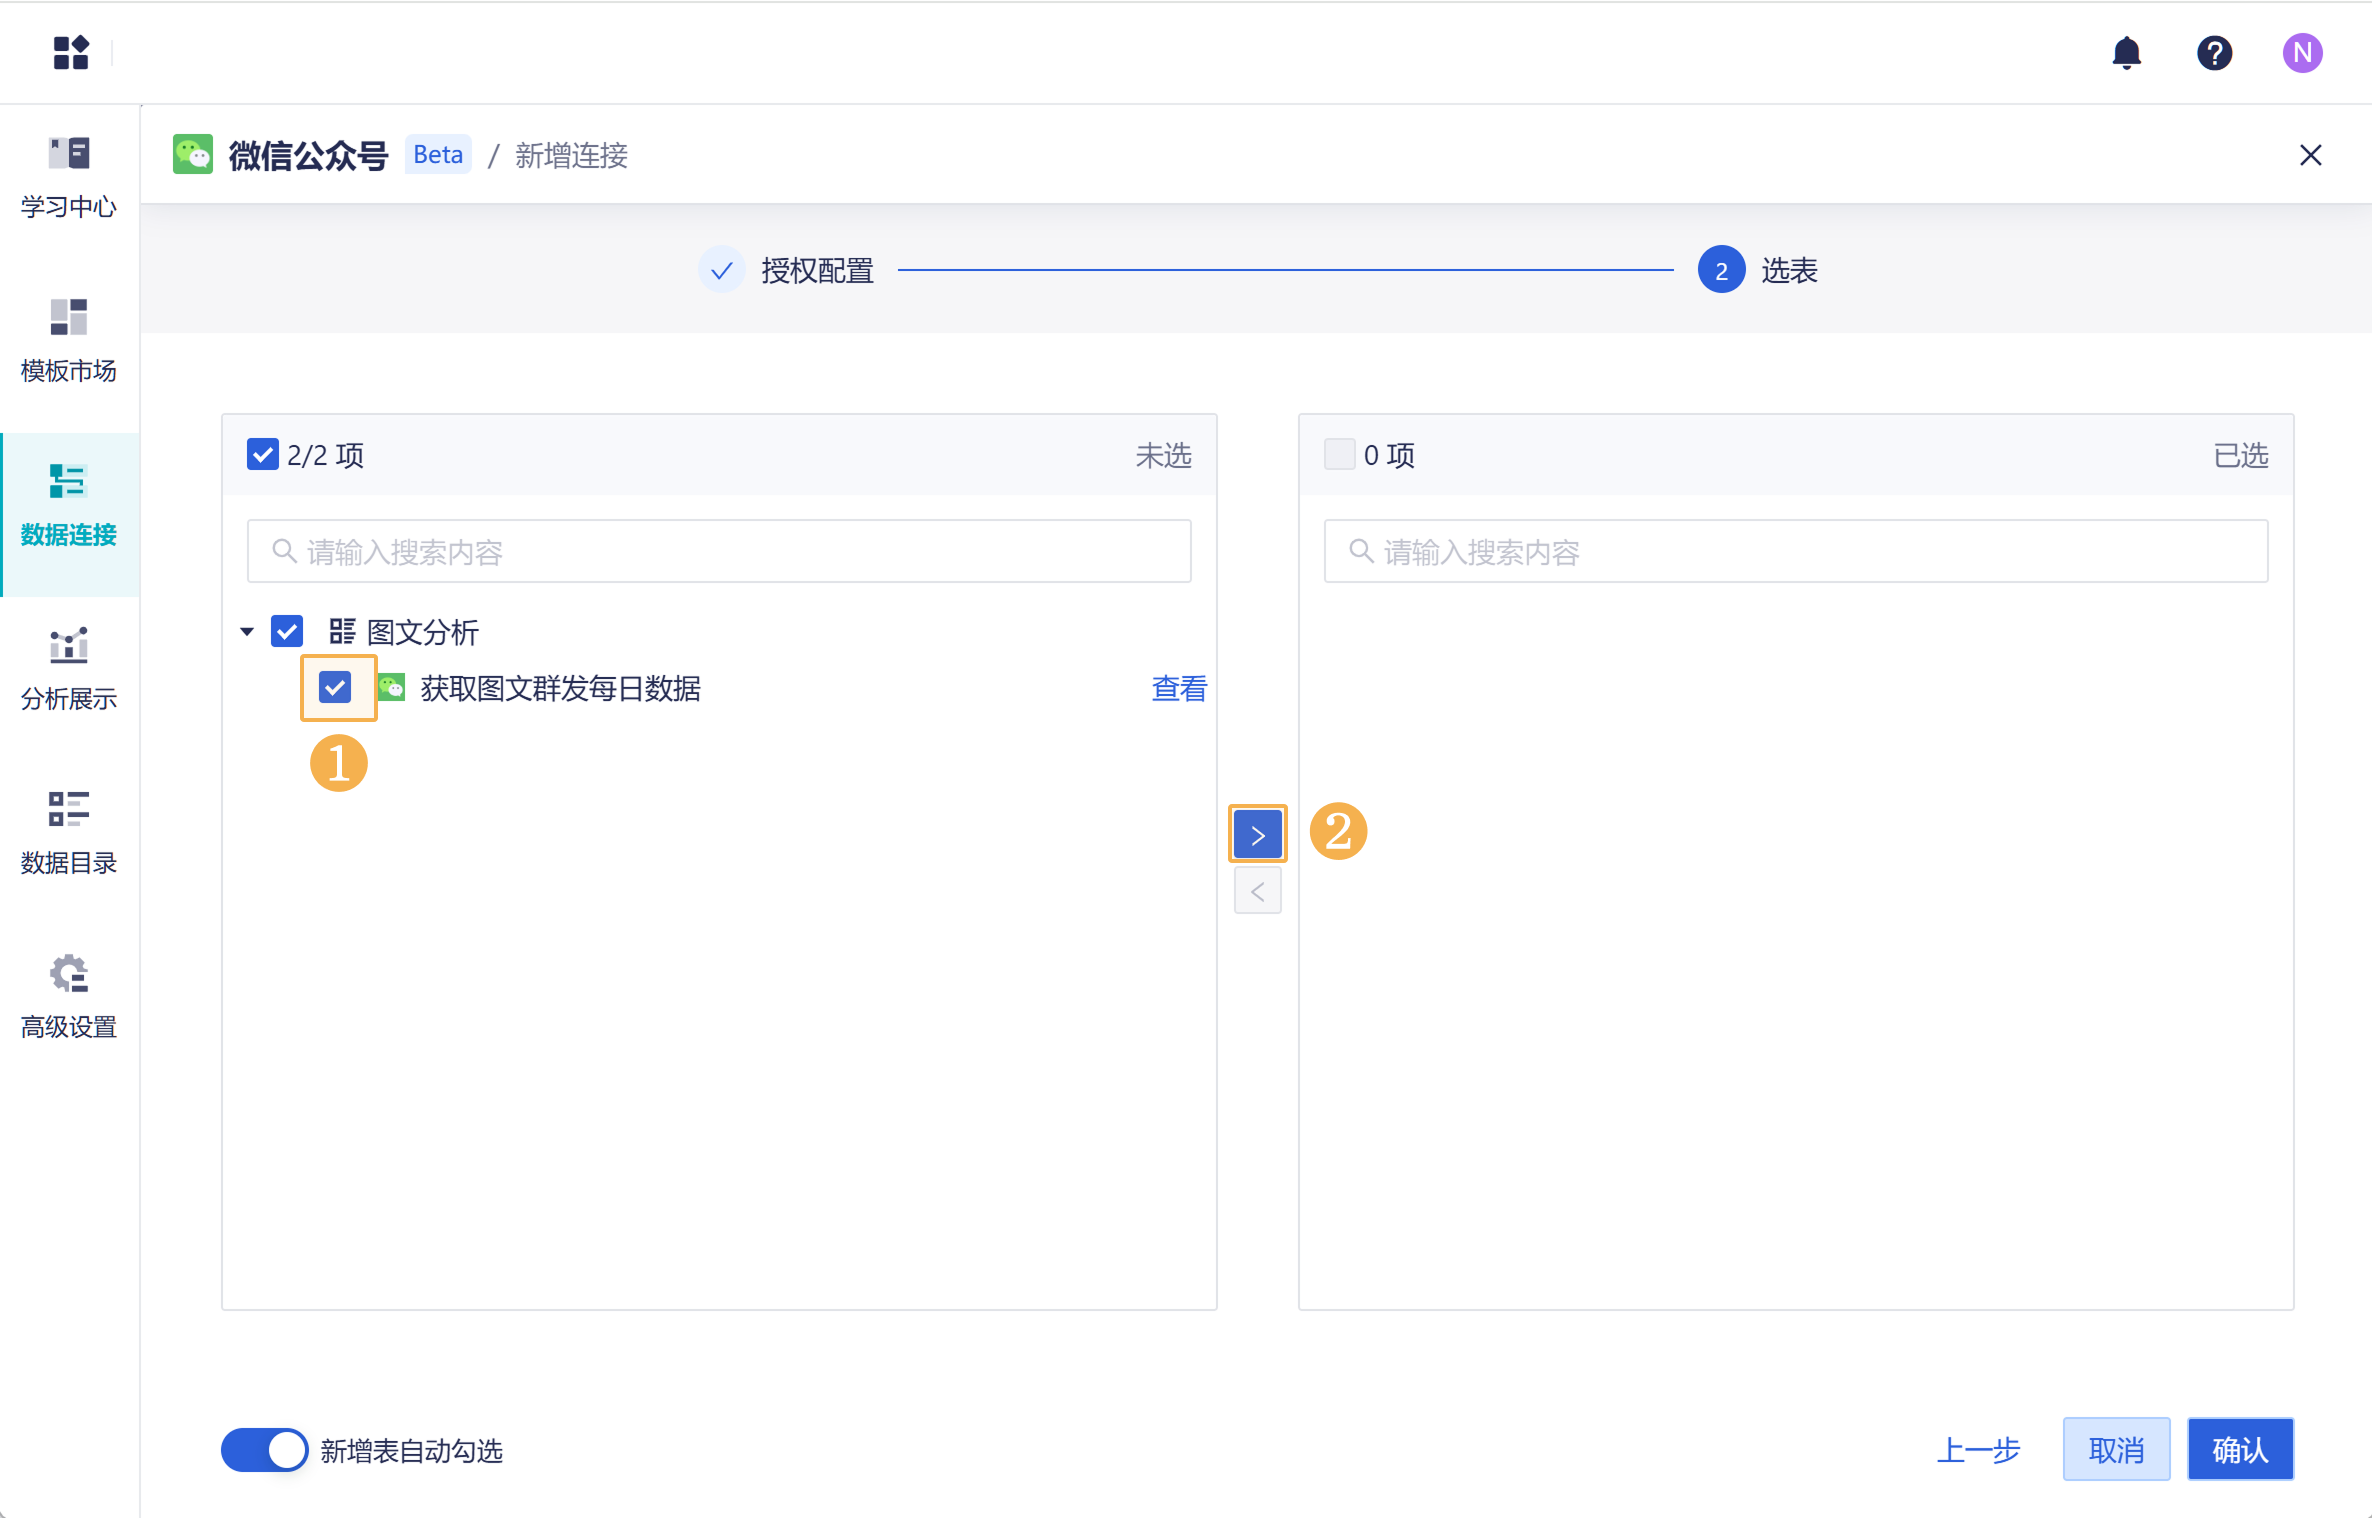The width and height of the screenshot is (2372, 1518).
Task: Collapse the 图文分析 tree node arrow
Action: [247, 631]
